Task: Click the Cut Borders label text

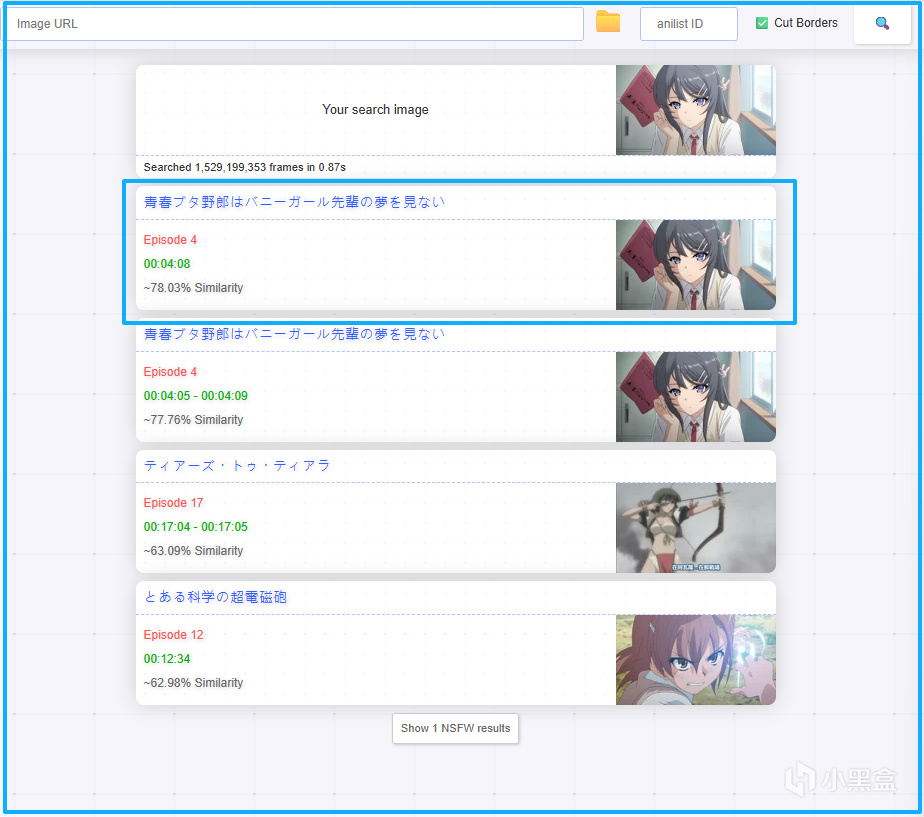Action: click(x=806, y=23)
